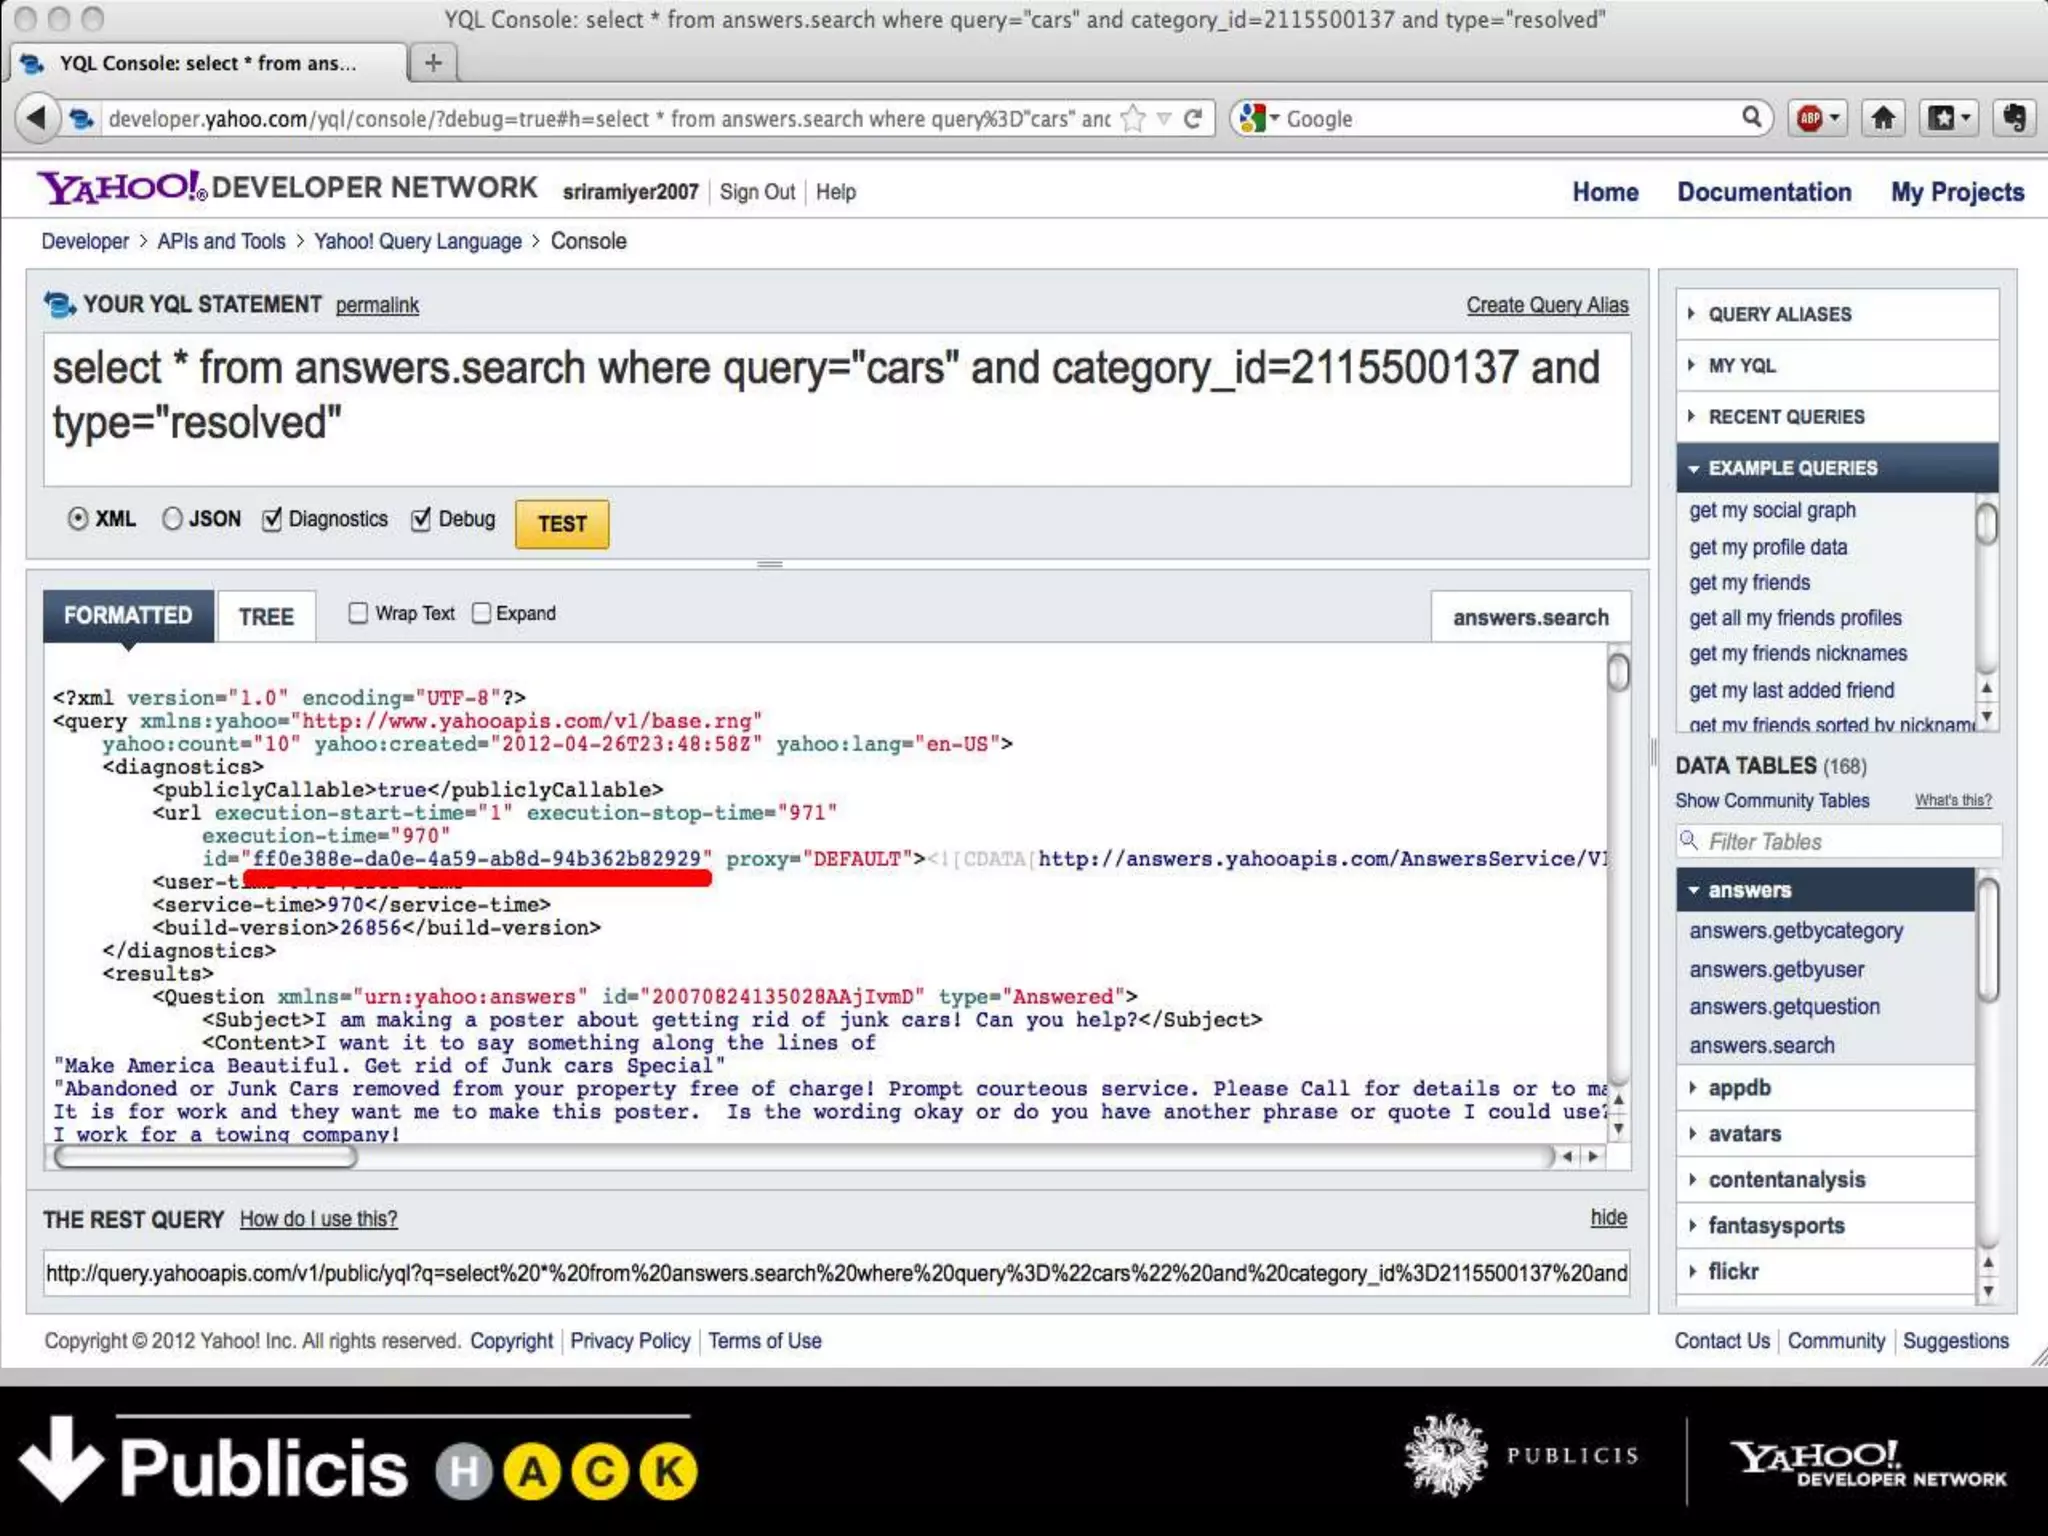The image size is (2048, 1536).
Task: Expand the Recent Queries section
Action: (1785, 417)
